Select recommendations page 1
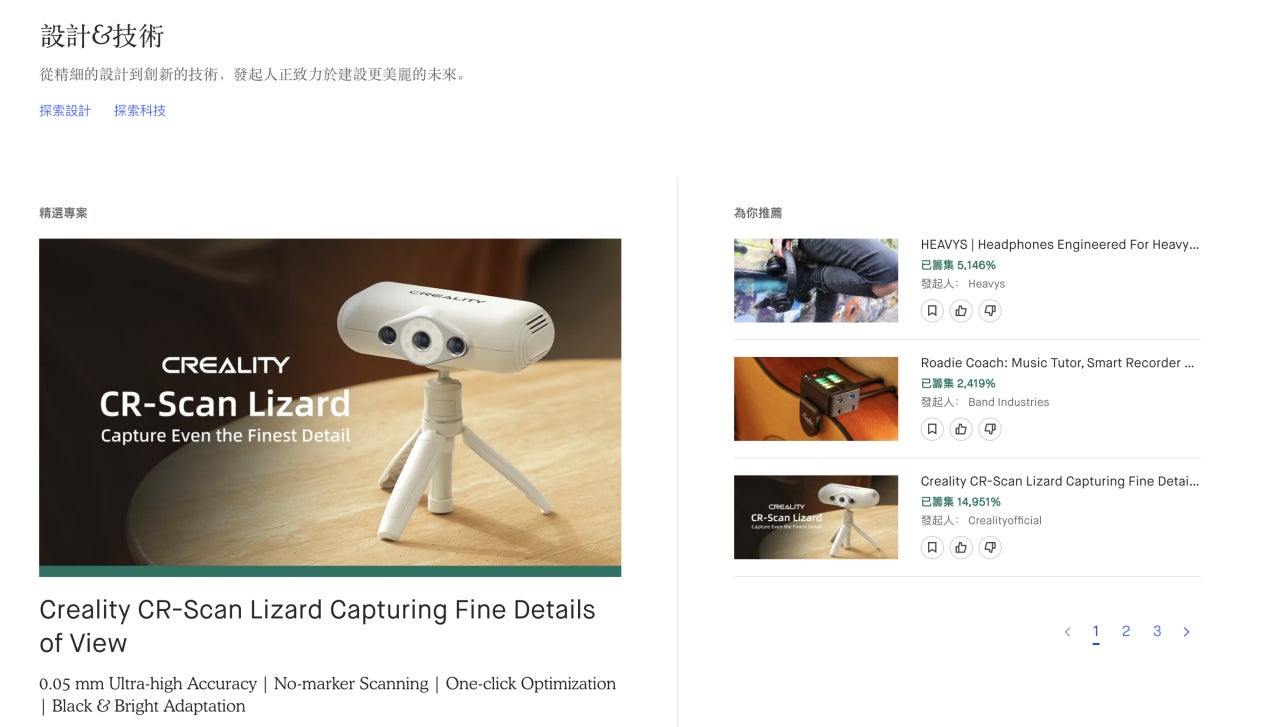 pyautogui.click(x=1096, y=631)
